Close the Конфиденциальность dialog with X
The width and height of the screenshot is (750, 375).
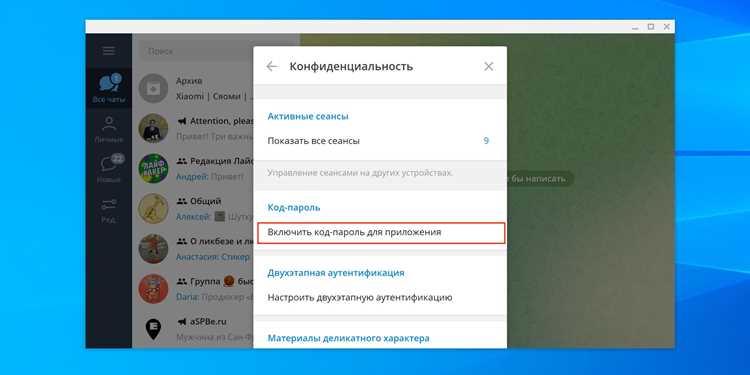click(x=488, y=66)
